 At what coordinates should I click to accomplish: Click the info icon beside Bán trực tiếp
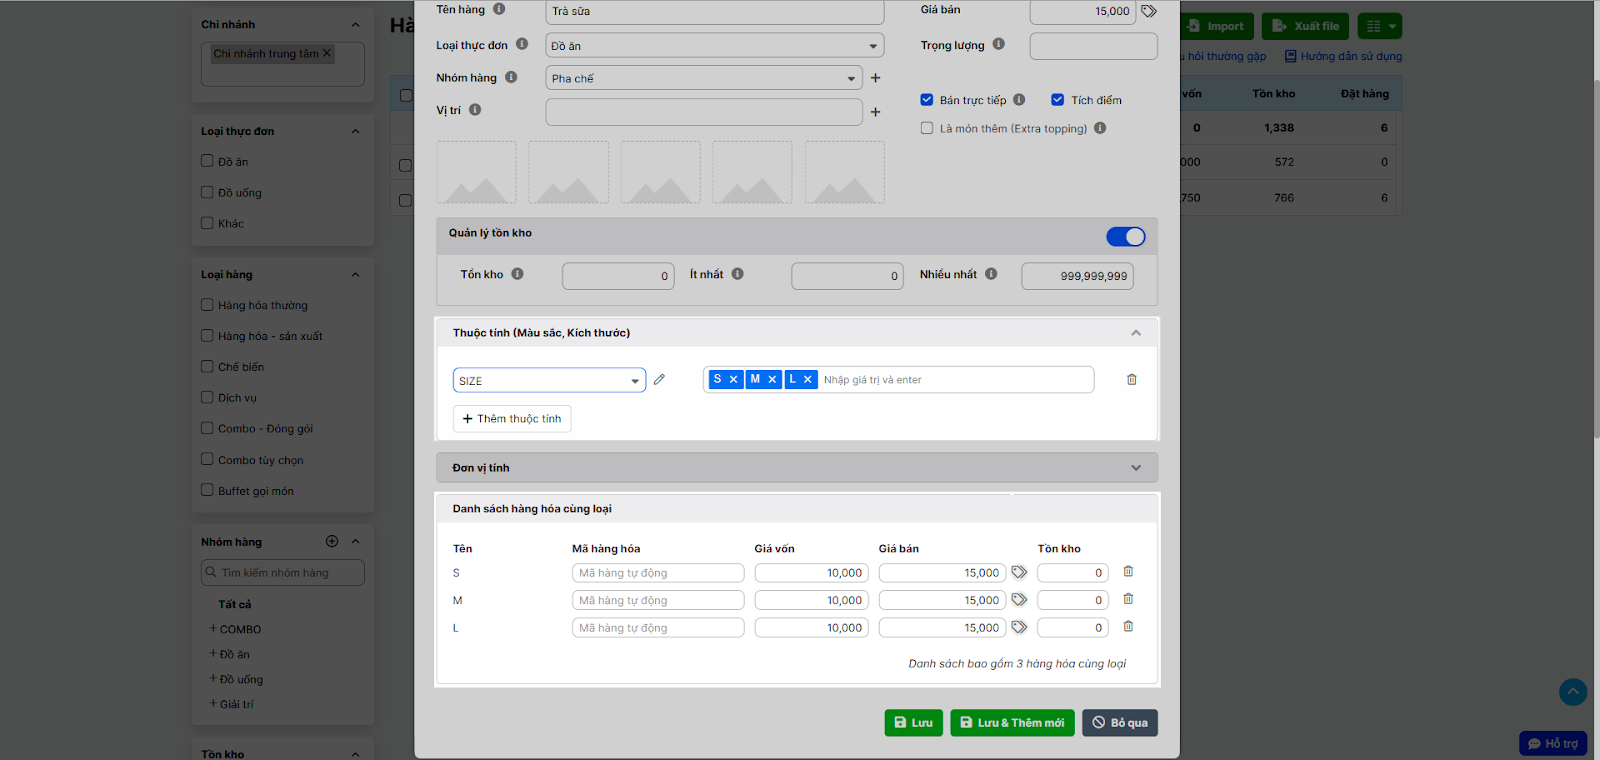[x=1019, y=99]
